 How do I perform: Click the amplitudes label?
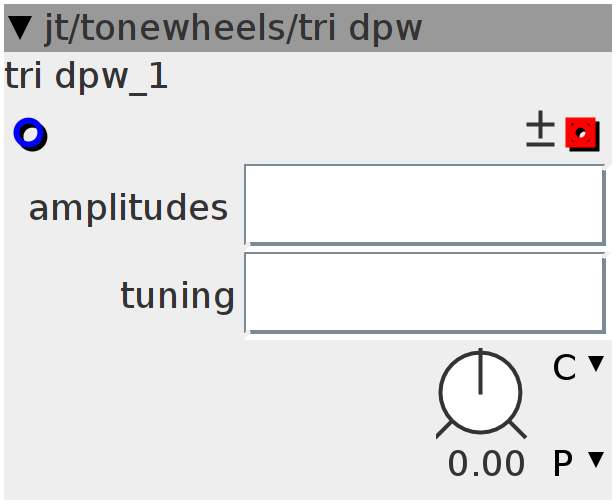click(x=128, y=208)
